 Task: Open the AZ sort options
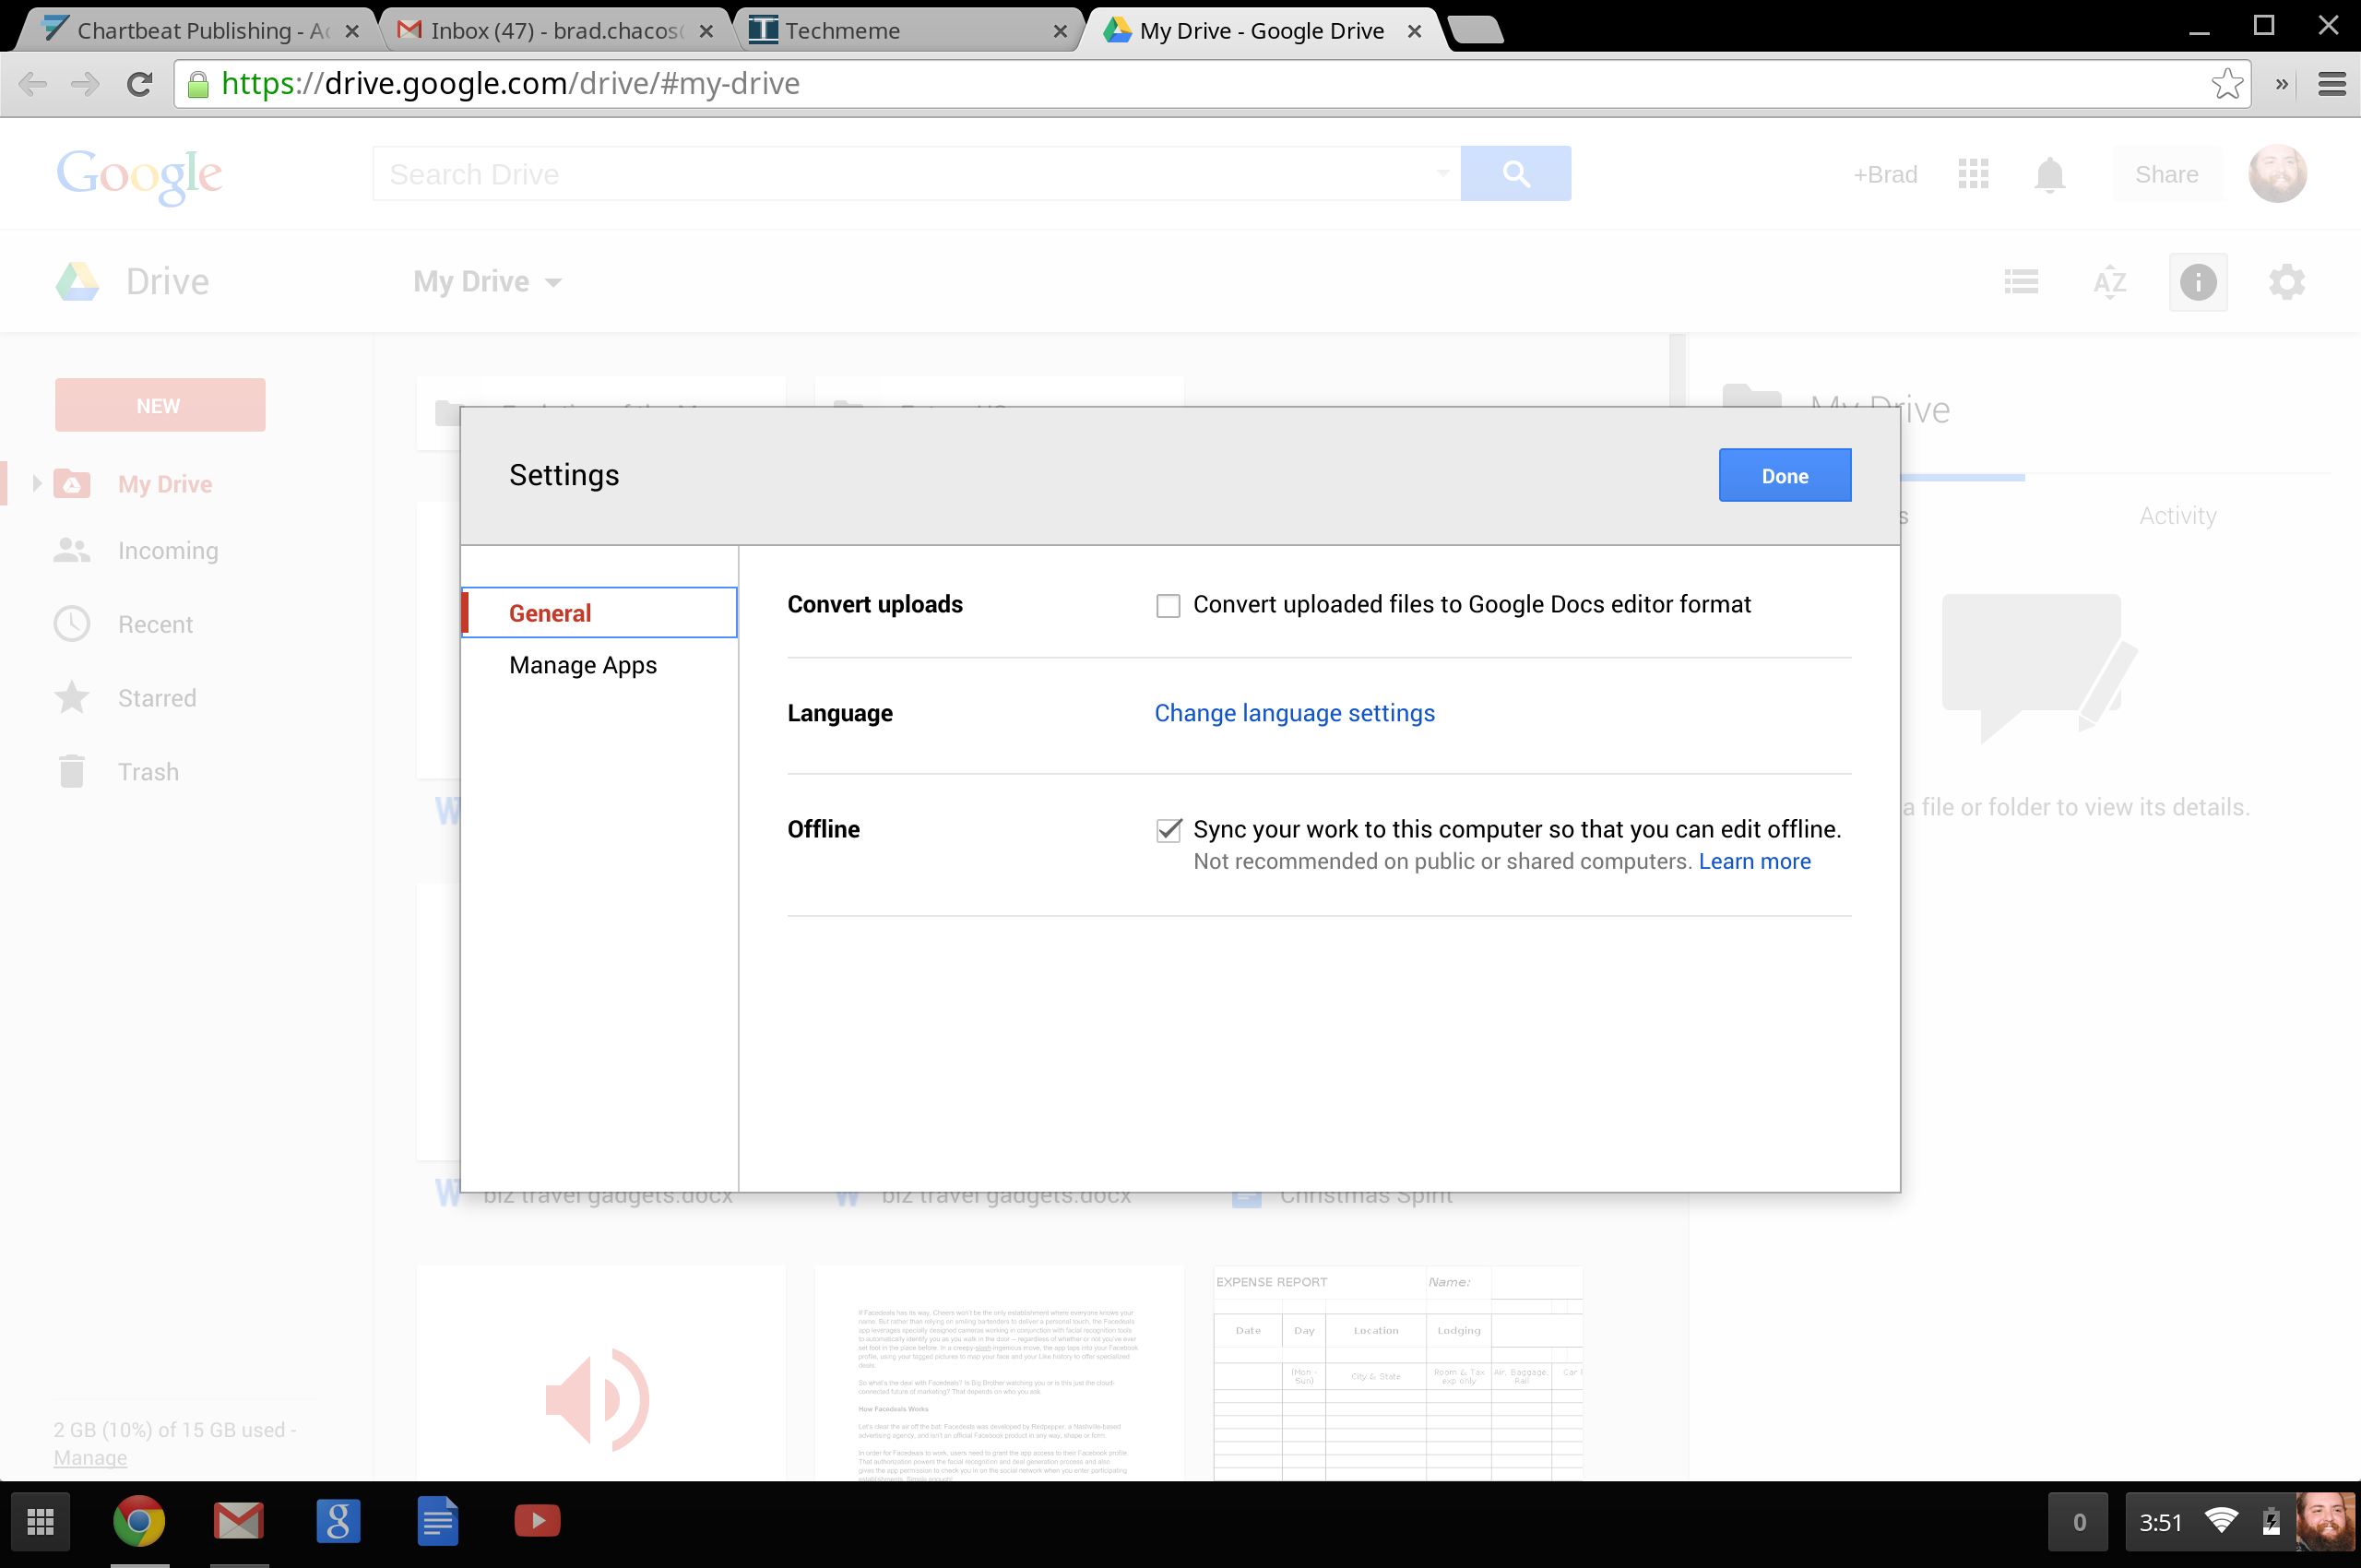(2109, 282)
